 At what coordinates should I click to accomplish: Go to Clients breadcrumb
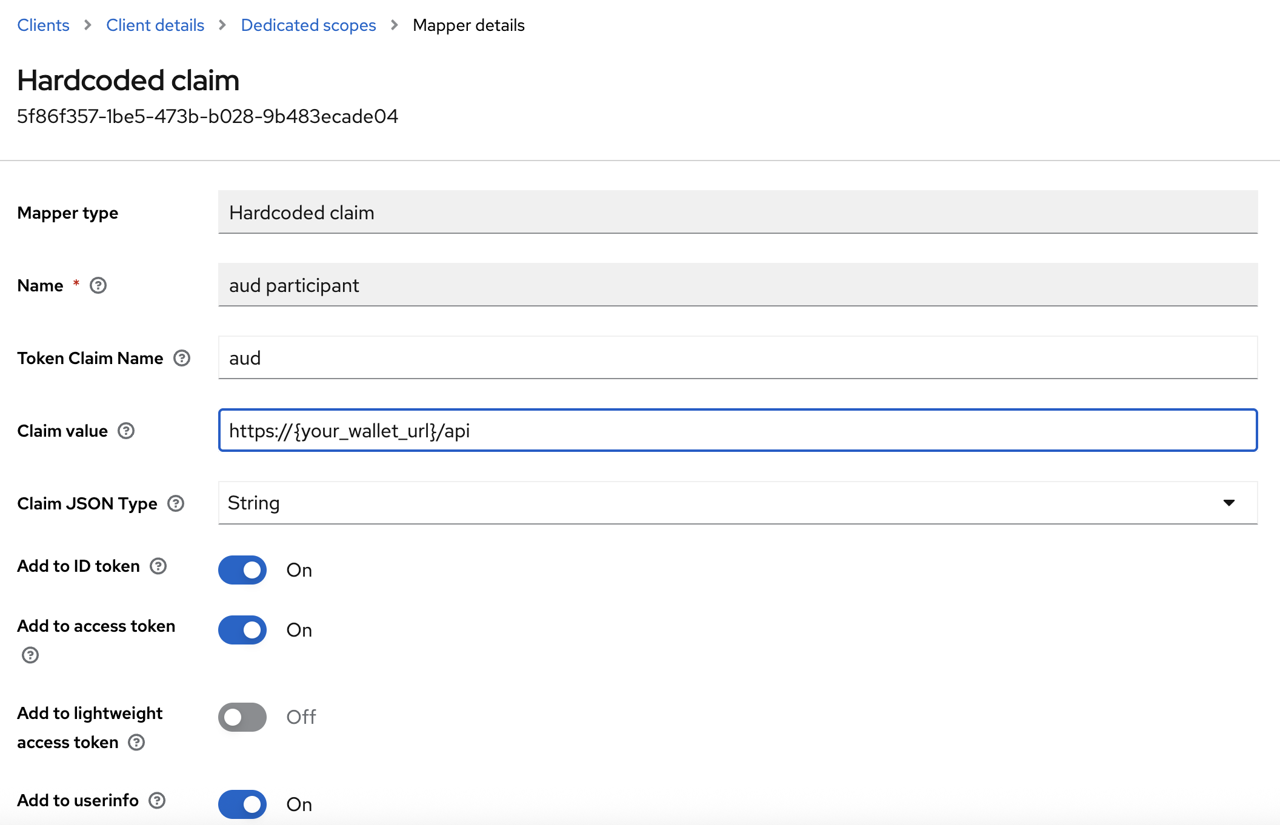click(x=43, y=25)
